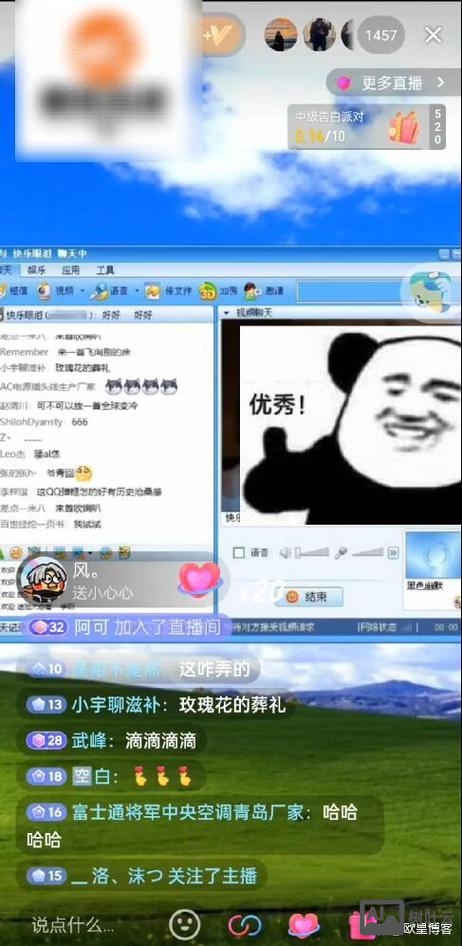The height and width of the screenshot is (946, 462).
Task: Click the speaker icon in video controls
Action: click(x=286, y=552)
